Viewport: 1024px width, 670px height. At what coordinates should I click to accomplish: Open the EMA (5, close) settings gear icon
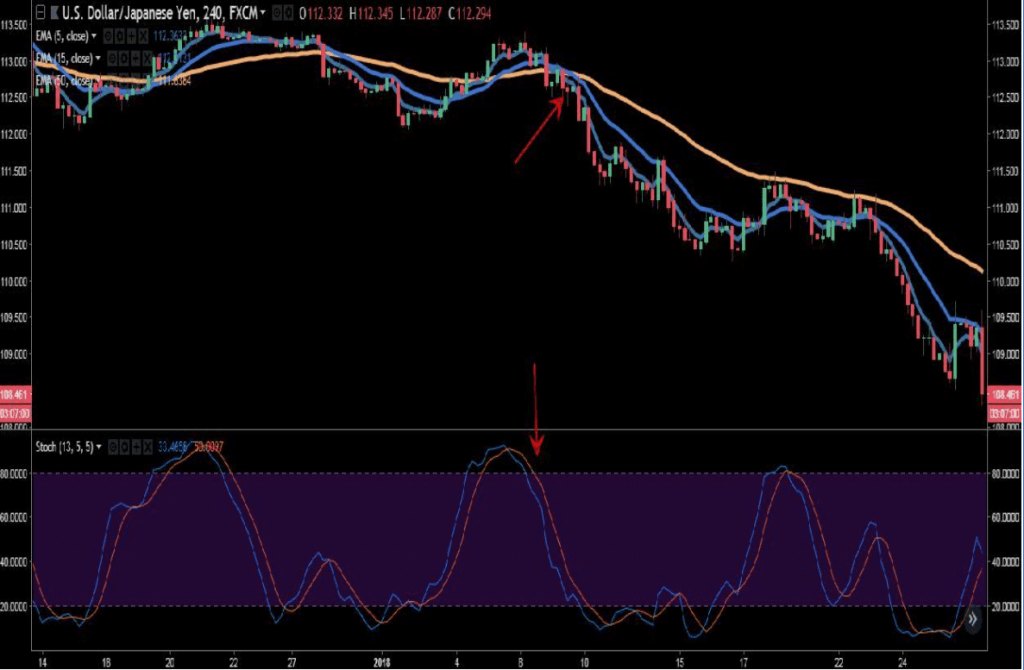click(x=120, y=37)
